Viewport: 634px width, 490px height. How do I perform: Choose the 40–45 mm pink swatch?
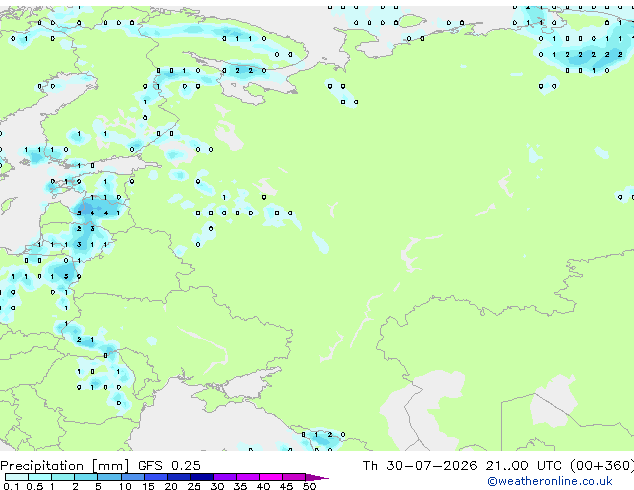[271, 477]
